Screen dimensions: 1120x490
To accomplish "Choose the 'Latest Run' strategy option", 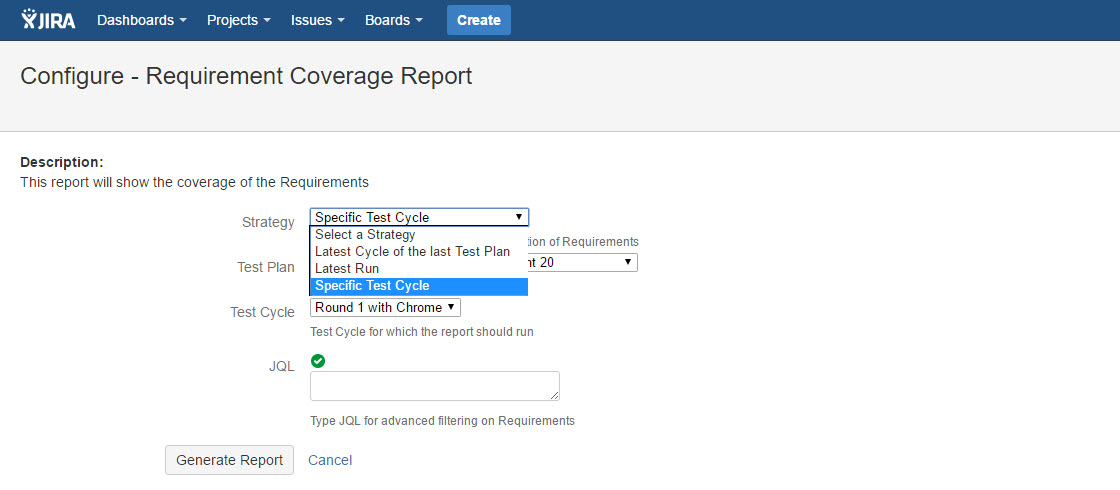I will [419, 269].
